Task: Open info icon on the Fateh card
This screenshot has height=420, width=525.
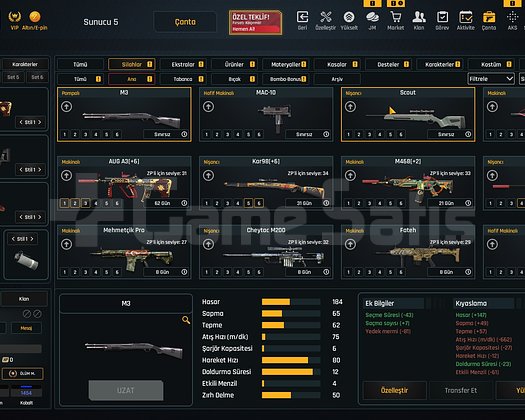Action: click(x=468, y=272)
